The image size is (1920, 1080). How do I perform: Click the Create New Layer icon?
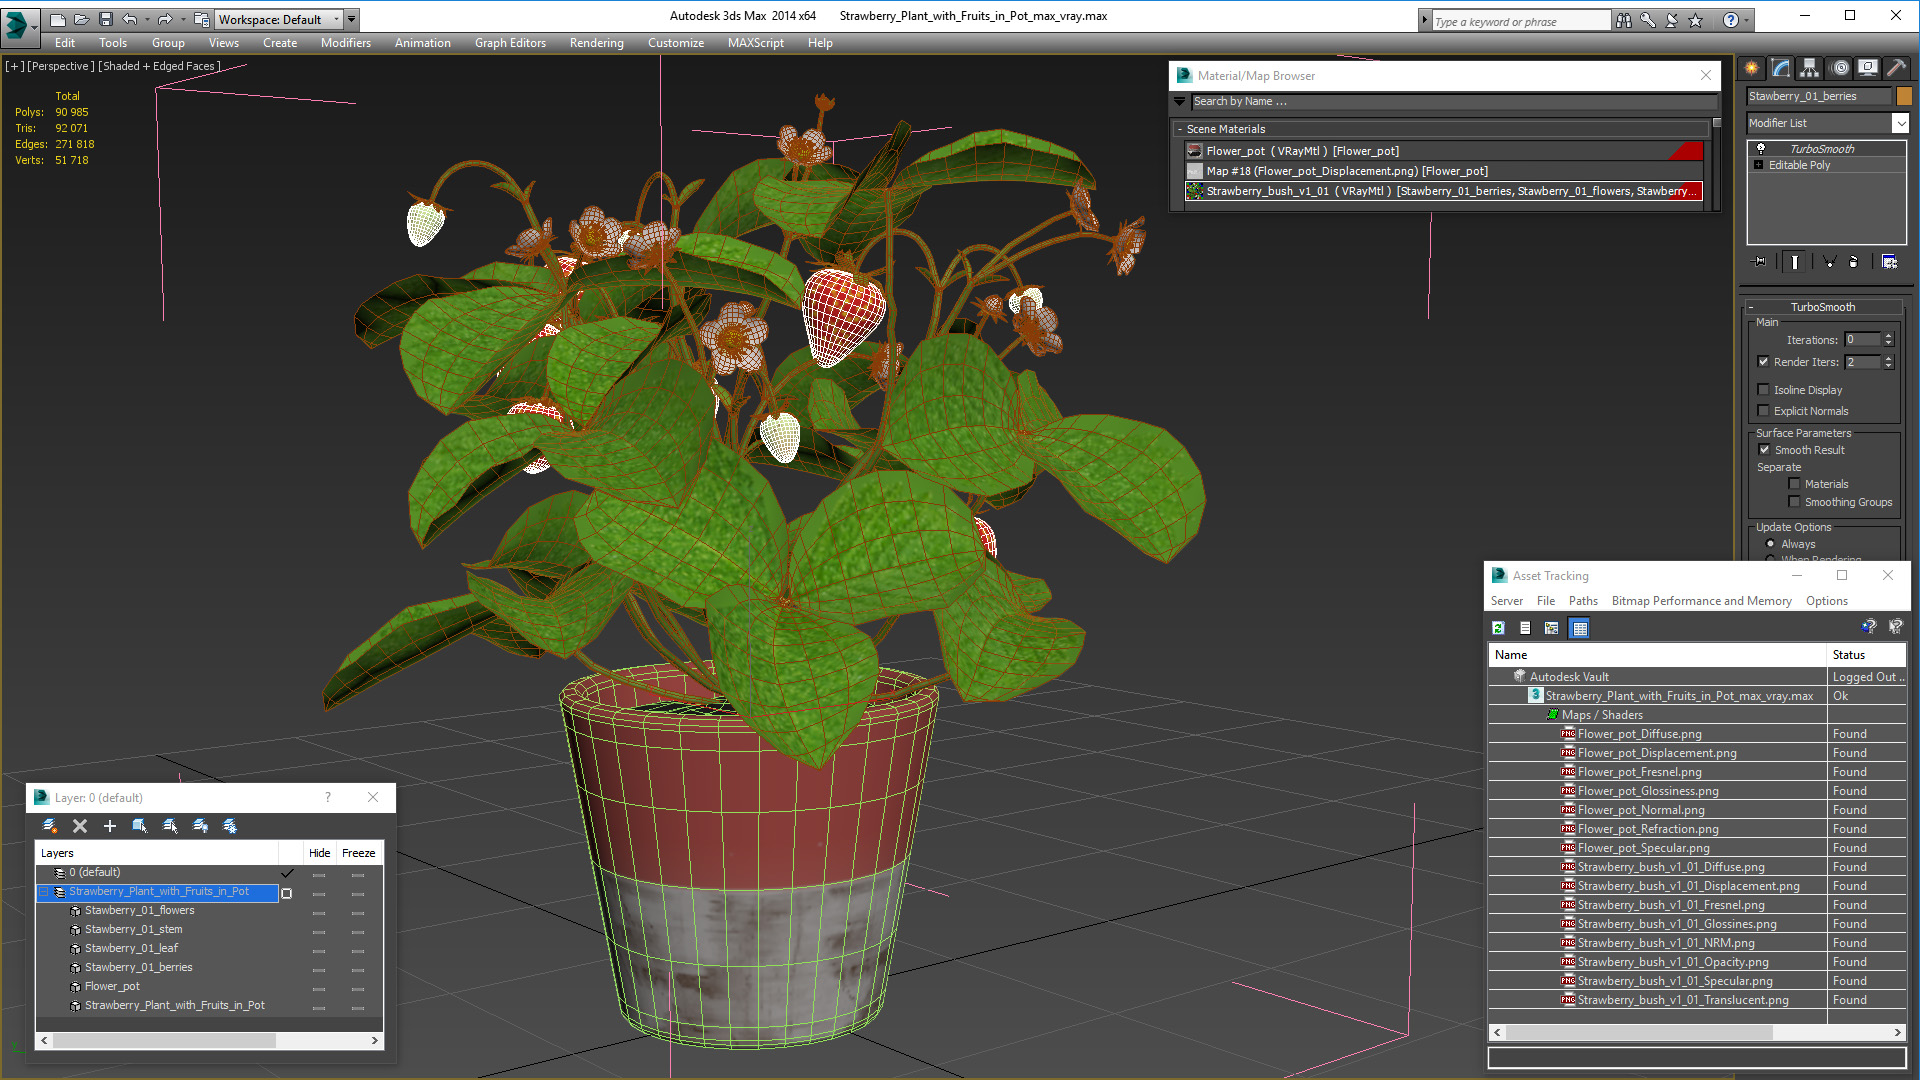pos(50,826)
